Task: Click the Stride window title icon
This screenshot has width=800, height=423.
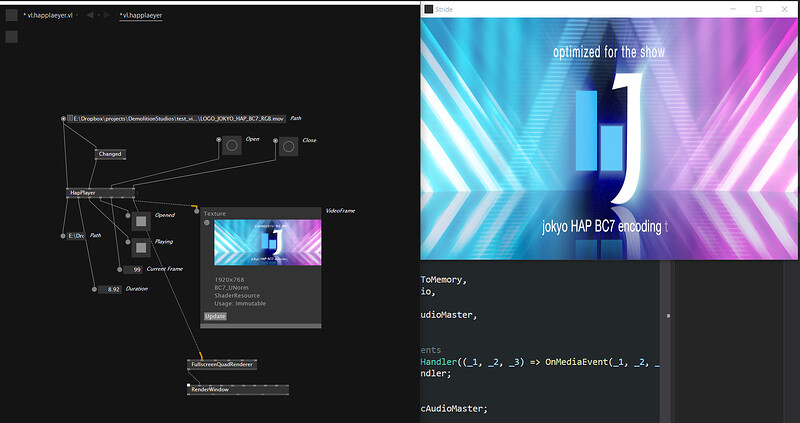Action: pyautogui.click(x=429, y=9)
